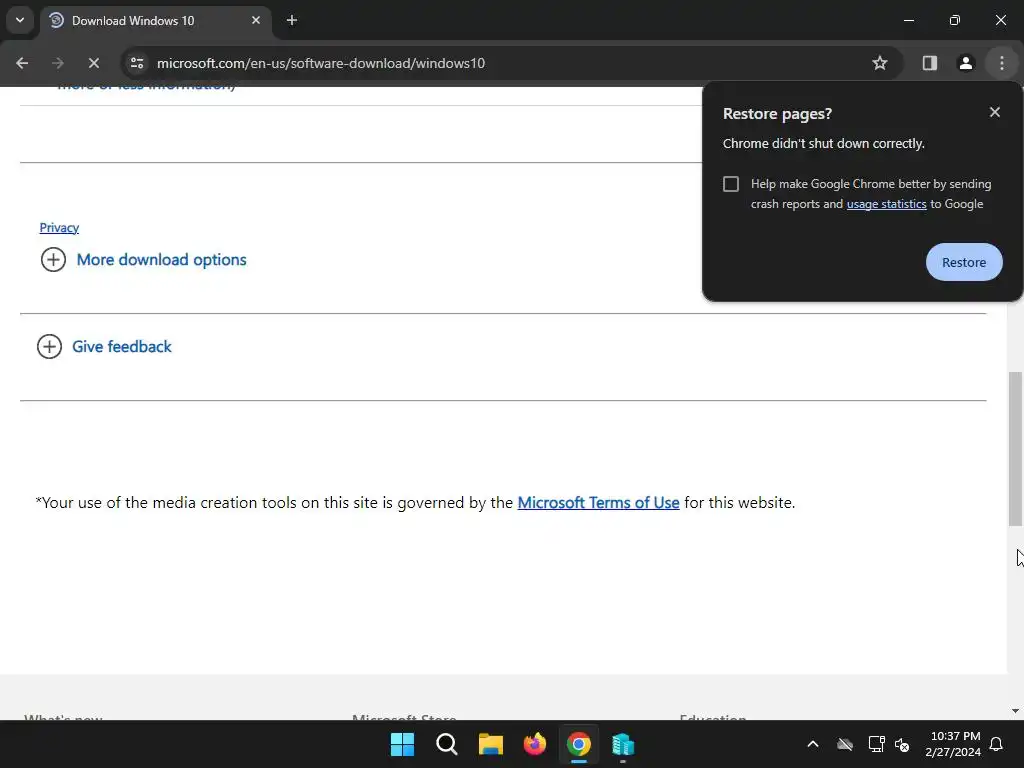1024x768 pixels.
Task: Click the address bar URL
Action: [x=321, y=63]
